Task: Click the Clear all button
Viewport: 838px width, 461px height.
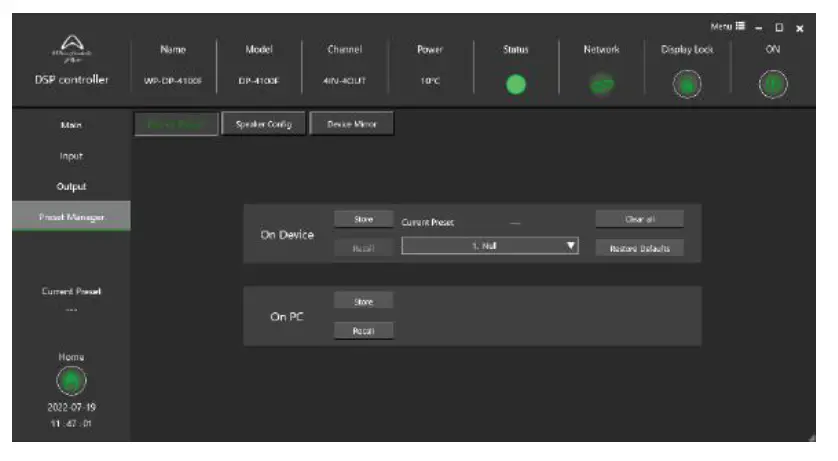Action: pos(640,219)
